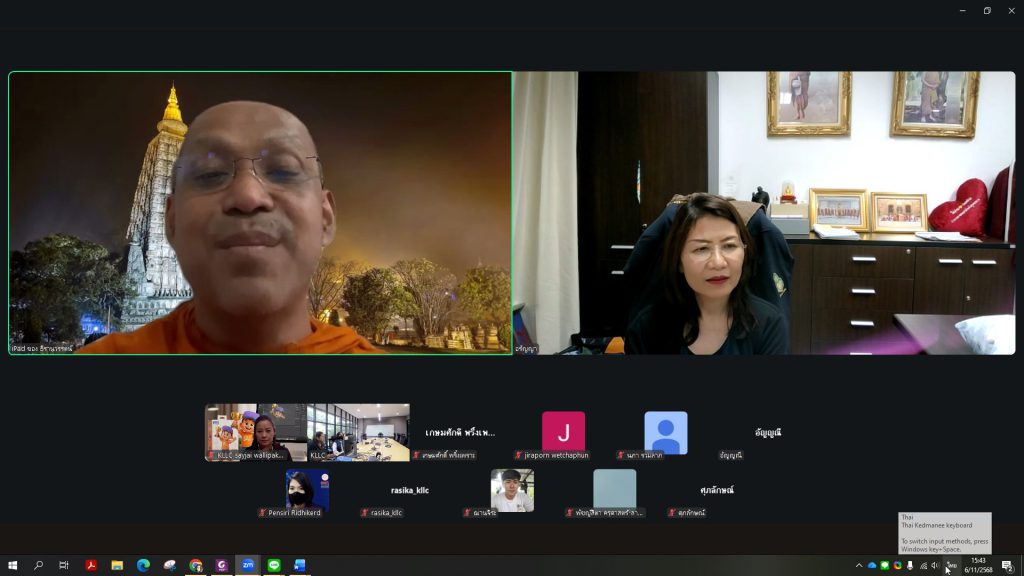The height and width of the screenshot is (576, 1024).
Task: Select the rasika_kllc participant tile
Action: coord(409,491)
